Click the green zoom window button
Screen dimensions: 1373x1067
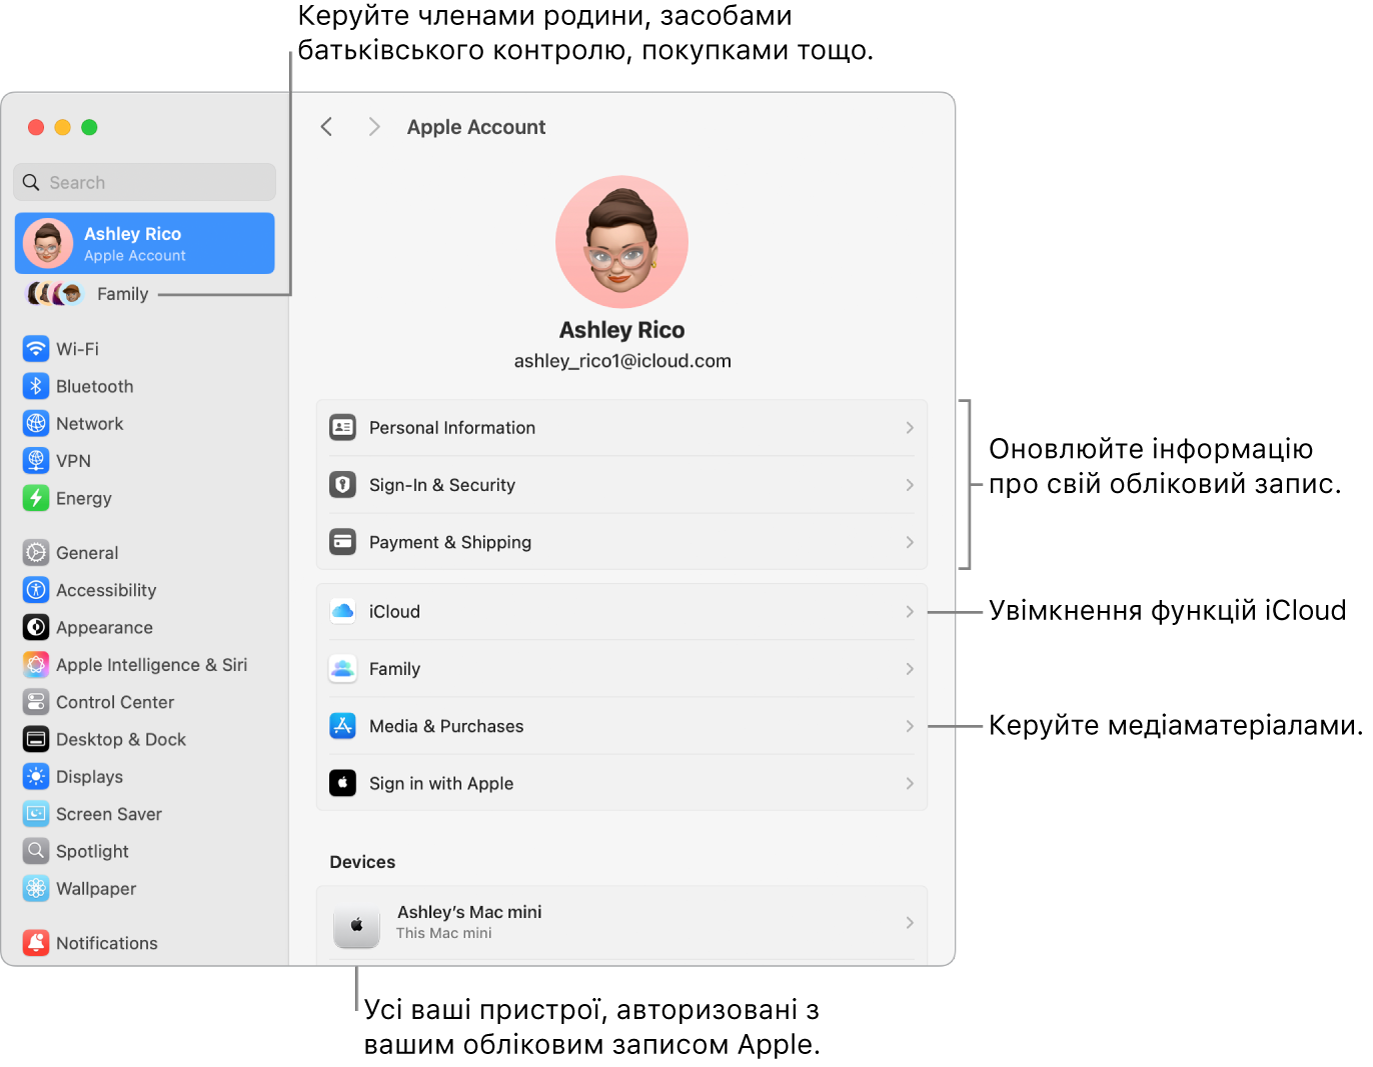tap(89, 127)
